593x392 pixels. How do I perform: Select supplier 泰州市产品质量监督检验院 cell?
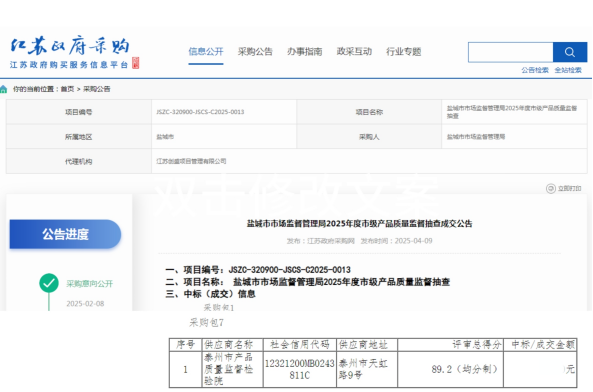pos(232,369)
